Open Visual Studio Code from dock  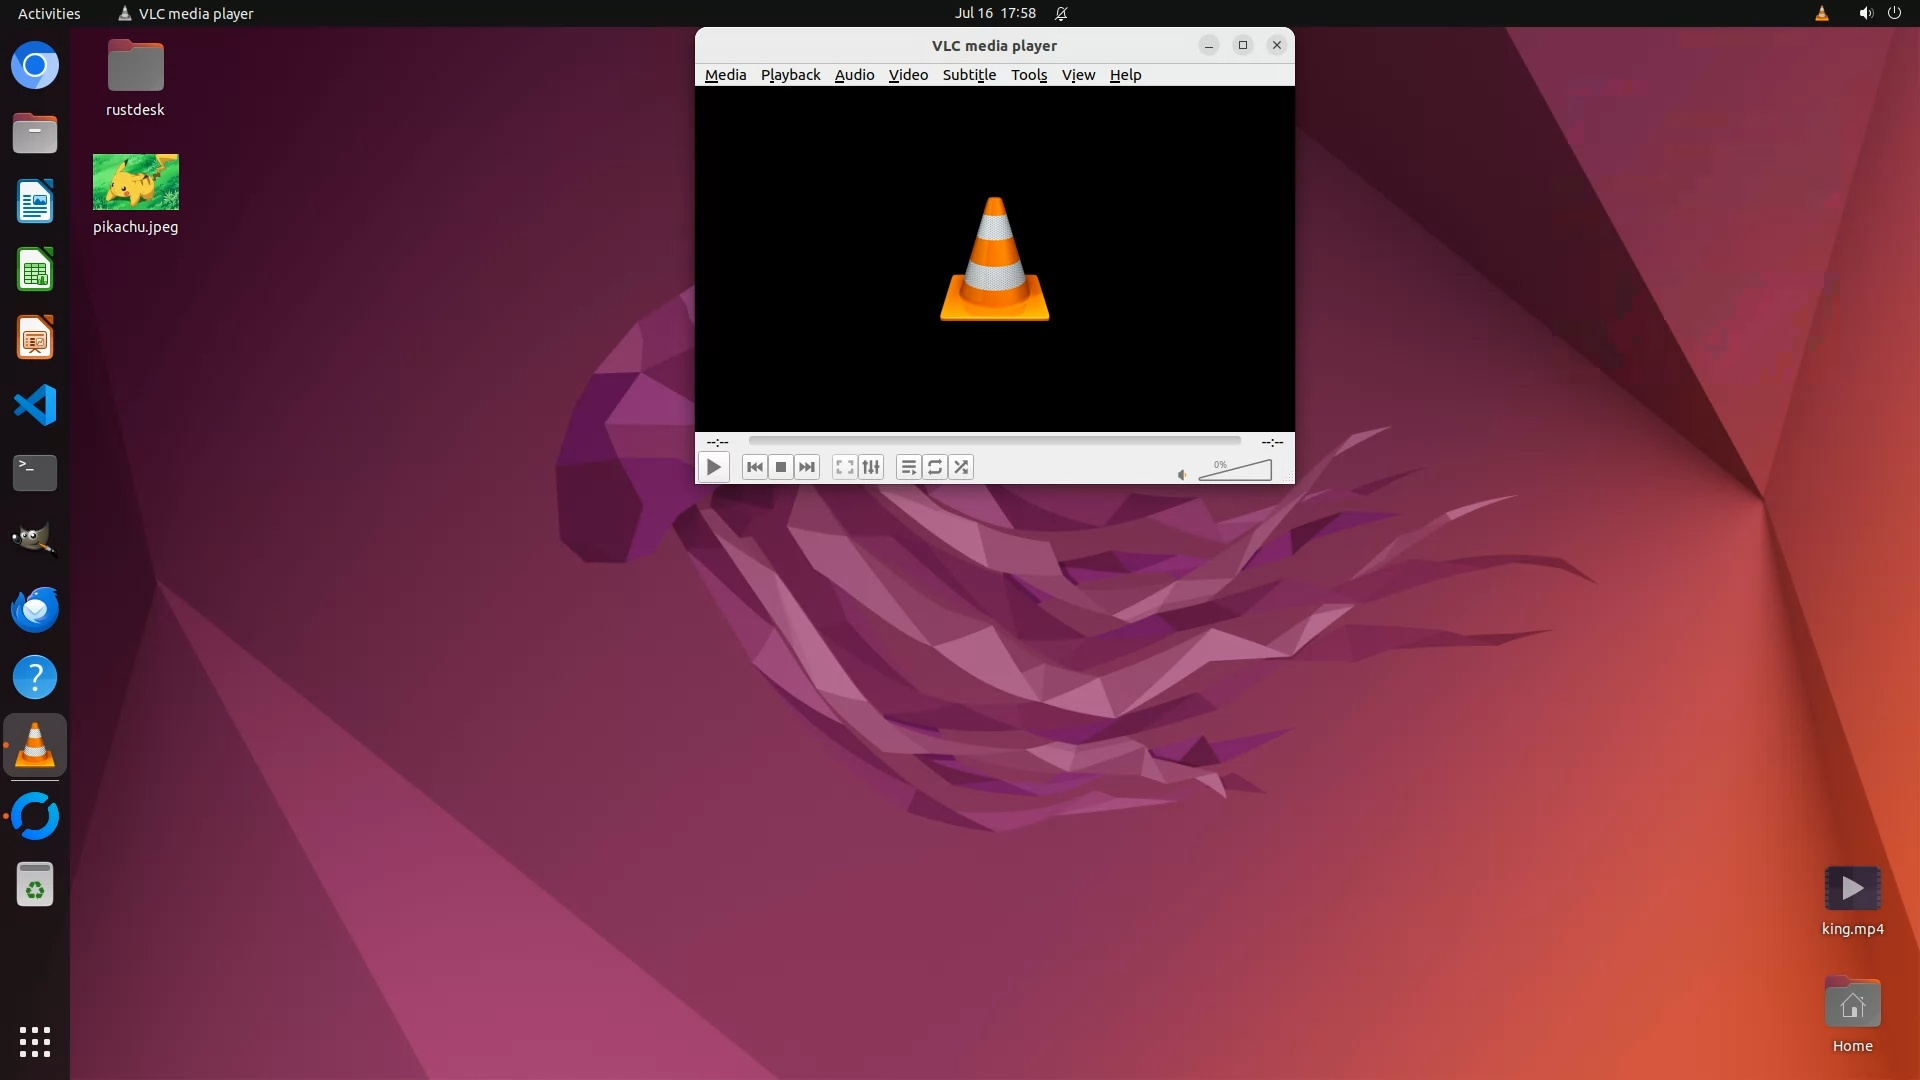tap(35, 405)
